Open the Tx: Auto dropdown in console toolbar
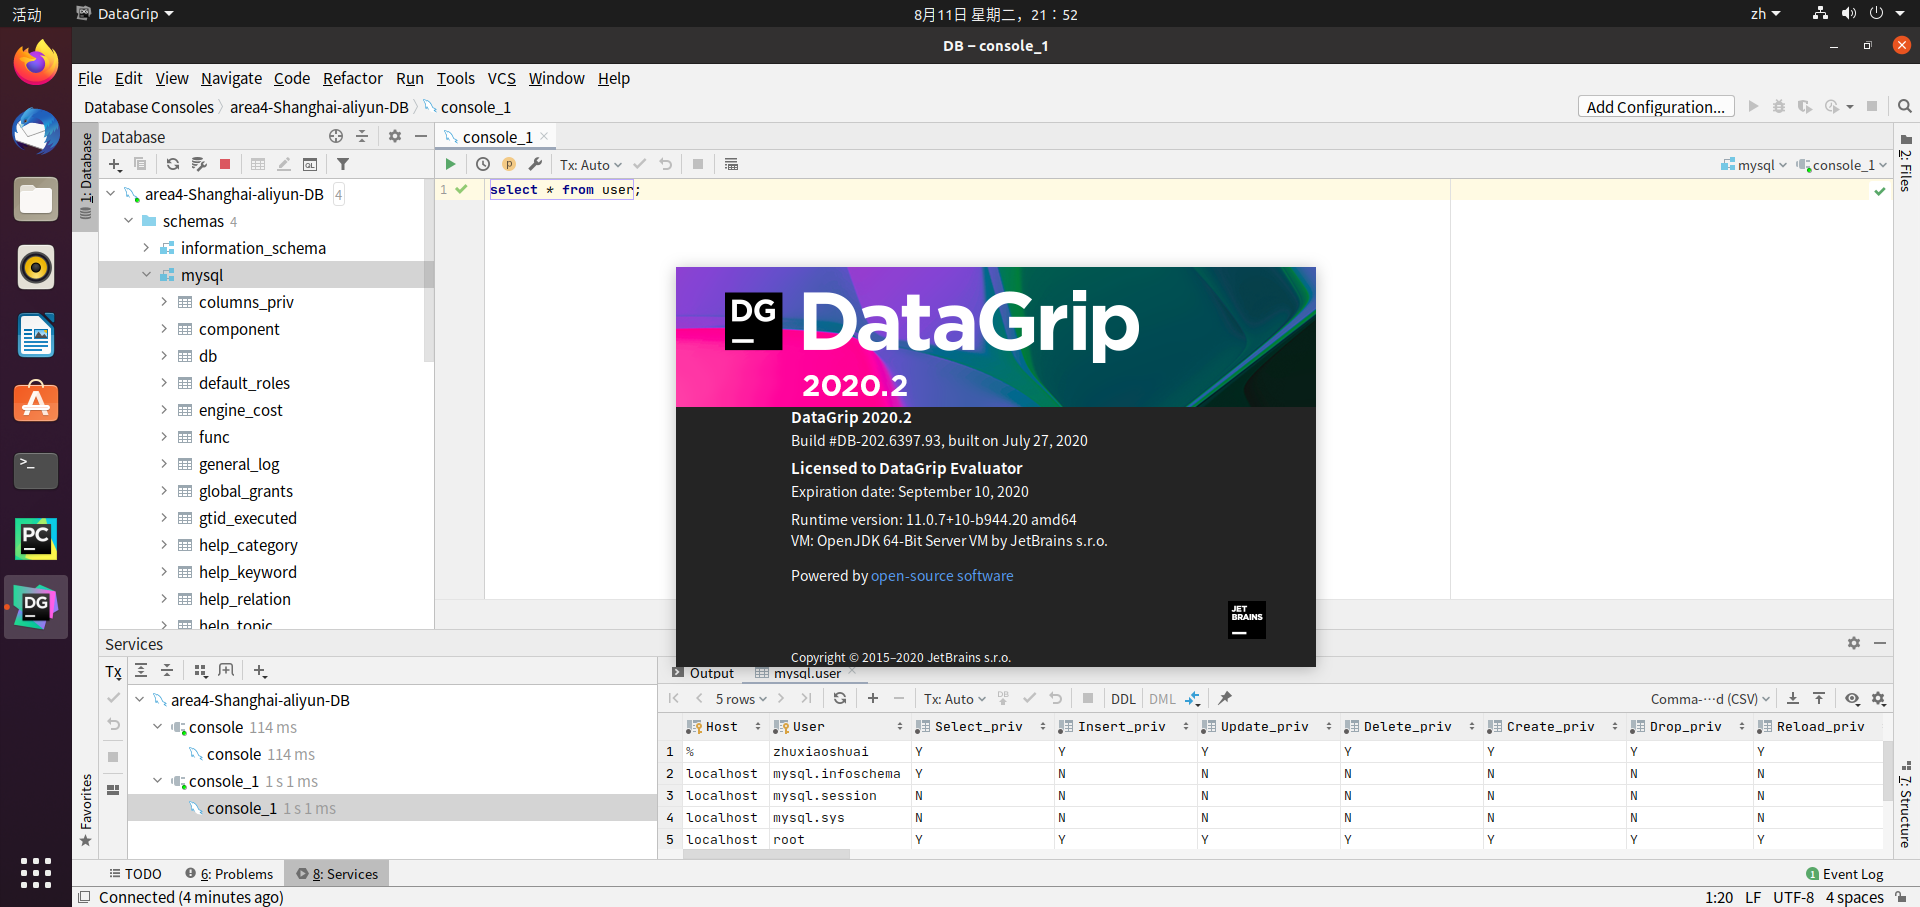 [590, 165]
